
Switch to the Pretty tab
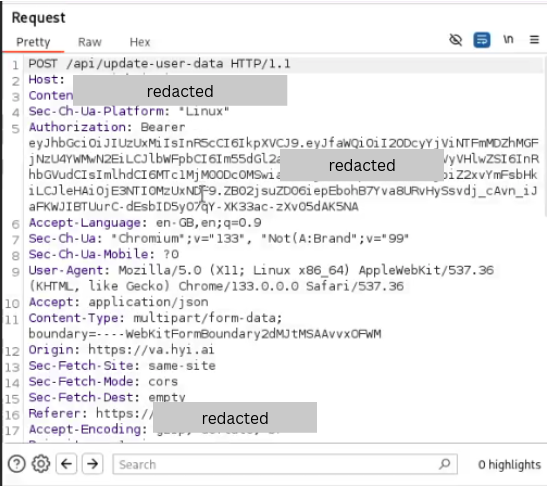coord(33,42)
